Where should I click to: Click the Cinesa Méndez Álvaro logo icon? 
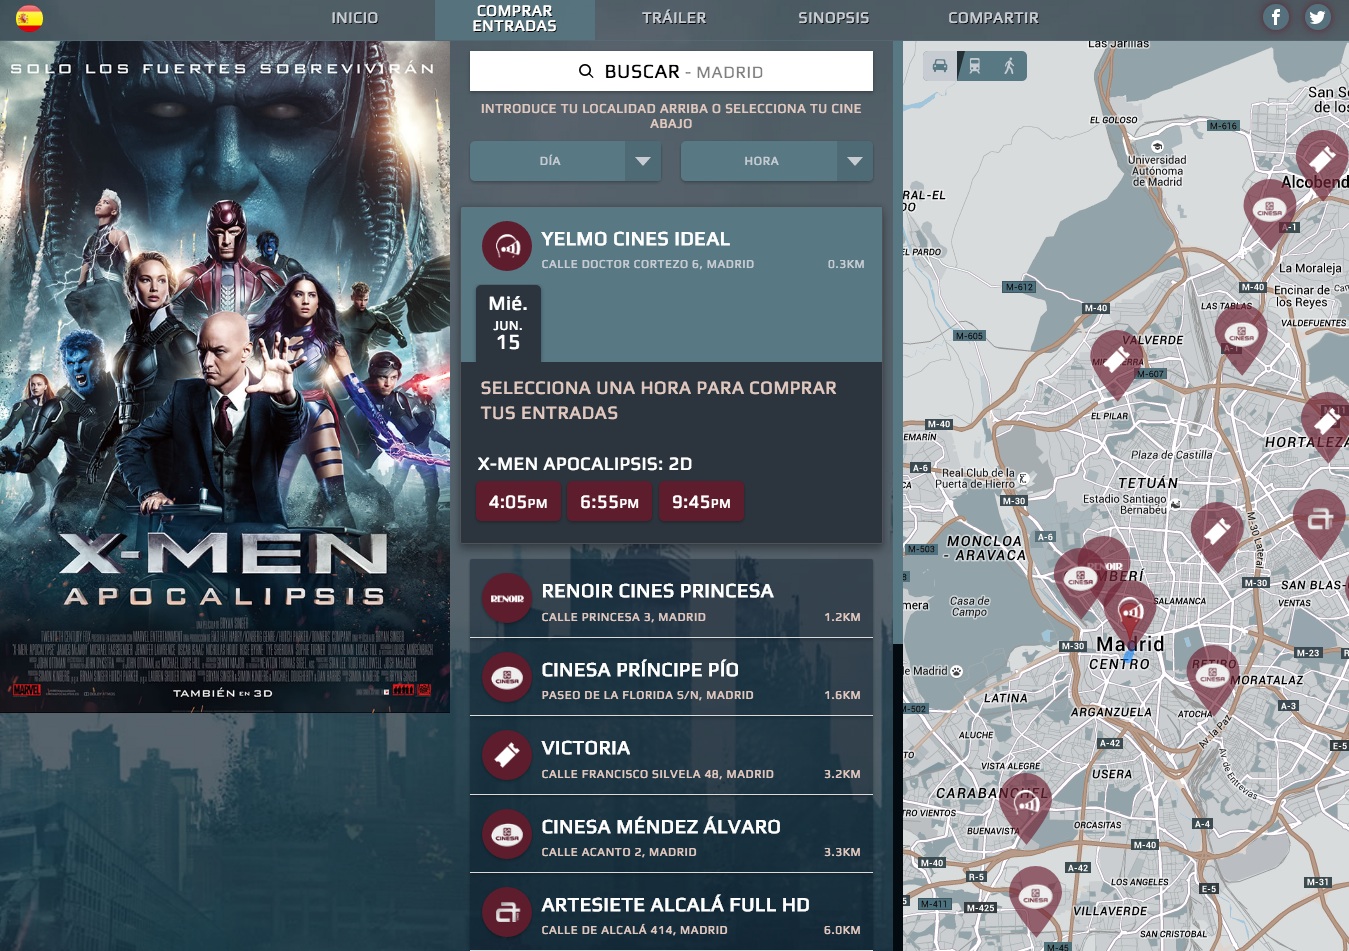click(x=507, y=834)
